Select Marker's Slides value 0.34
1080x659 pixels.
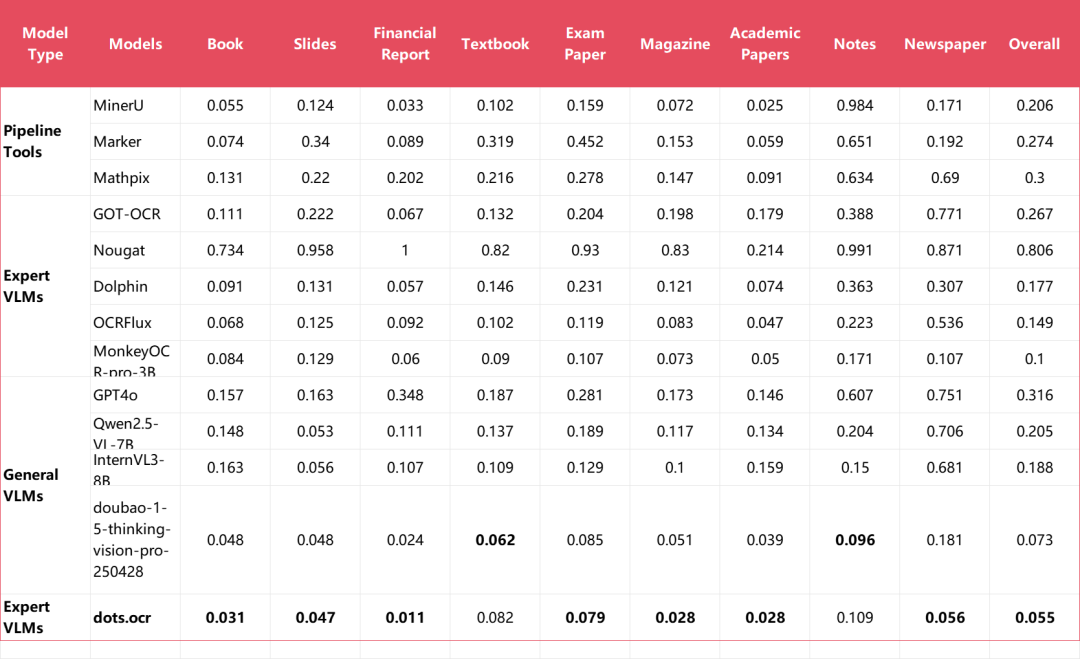point(315,141)
